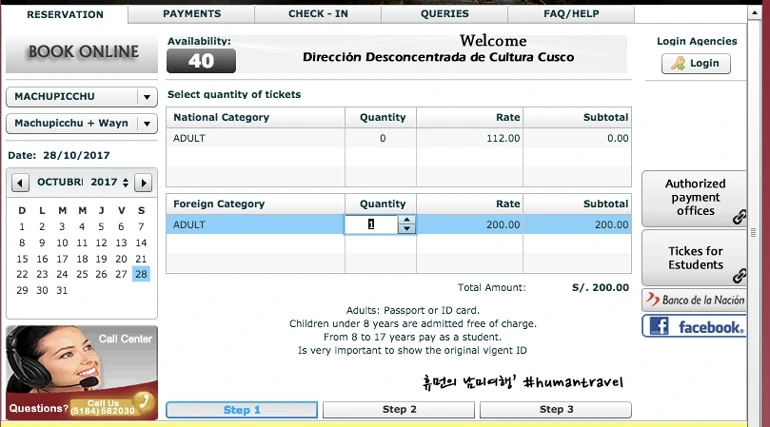Choose October 20 in the calendar

[x=121, y=259]
